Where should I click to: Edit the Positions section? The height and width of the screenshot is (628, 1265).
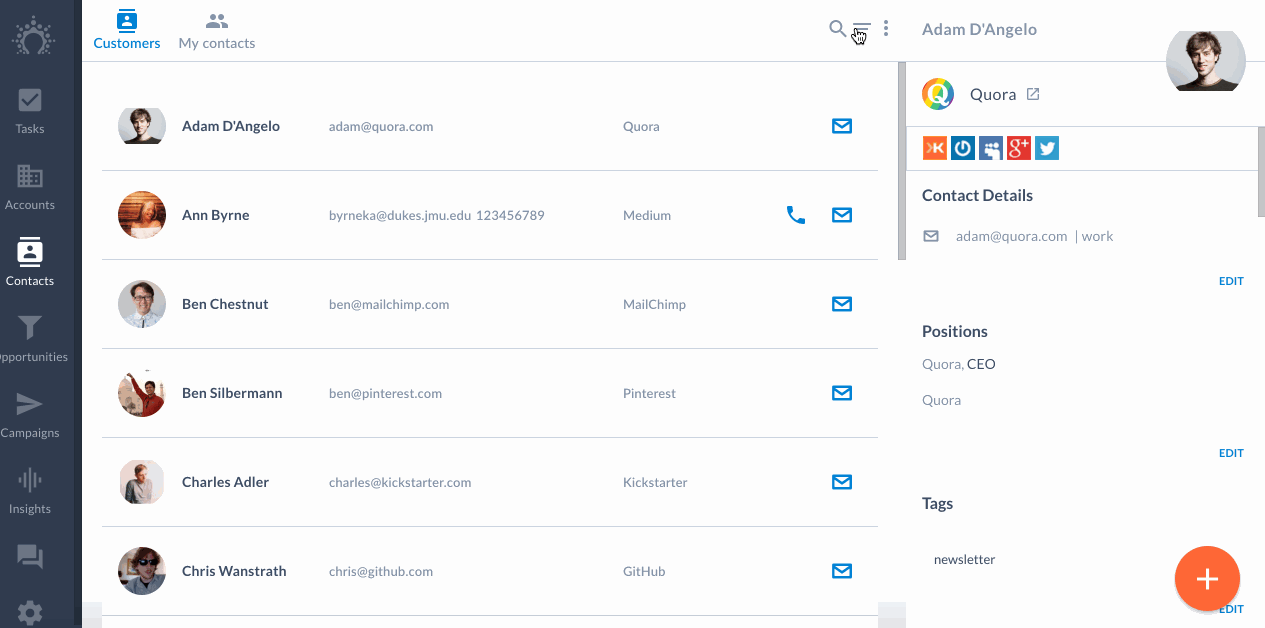click(1231, 453)
